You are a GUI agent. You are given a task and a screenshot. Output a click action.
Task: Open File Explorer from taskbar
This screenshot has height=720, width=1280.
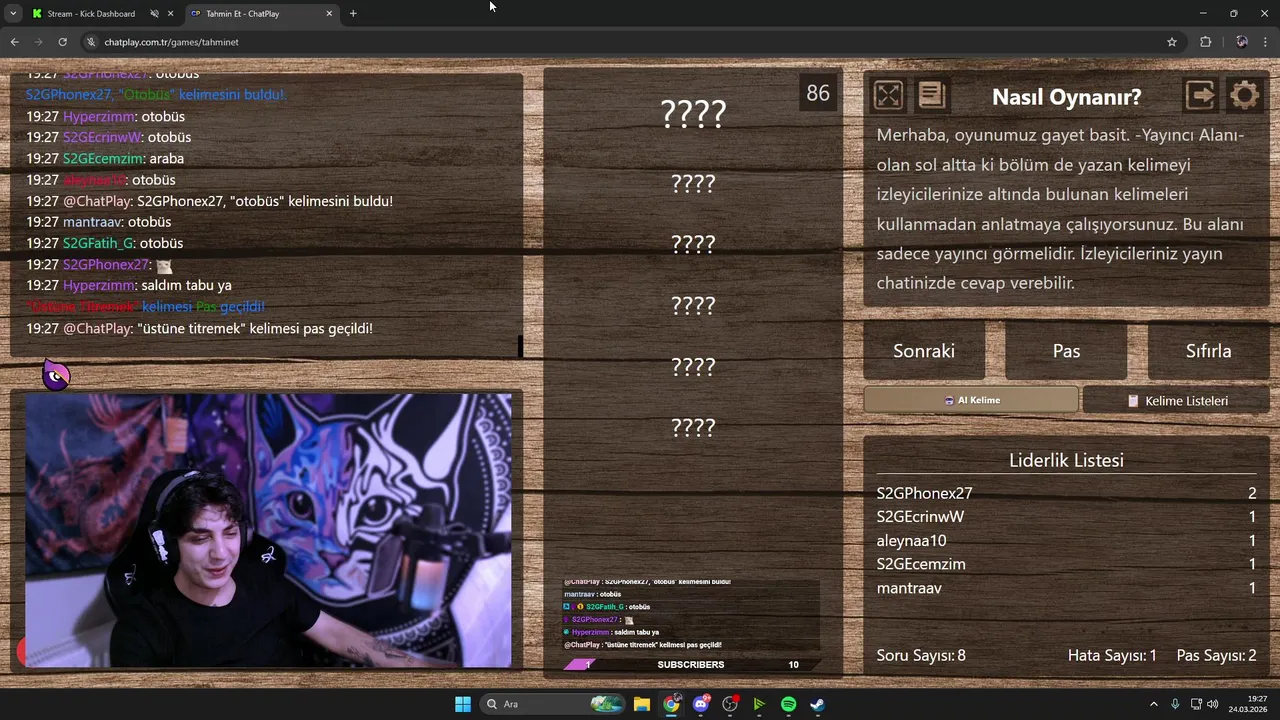(x=642, y=704)
